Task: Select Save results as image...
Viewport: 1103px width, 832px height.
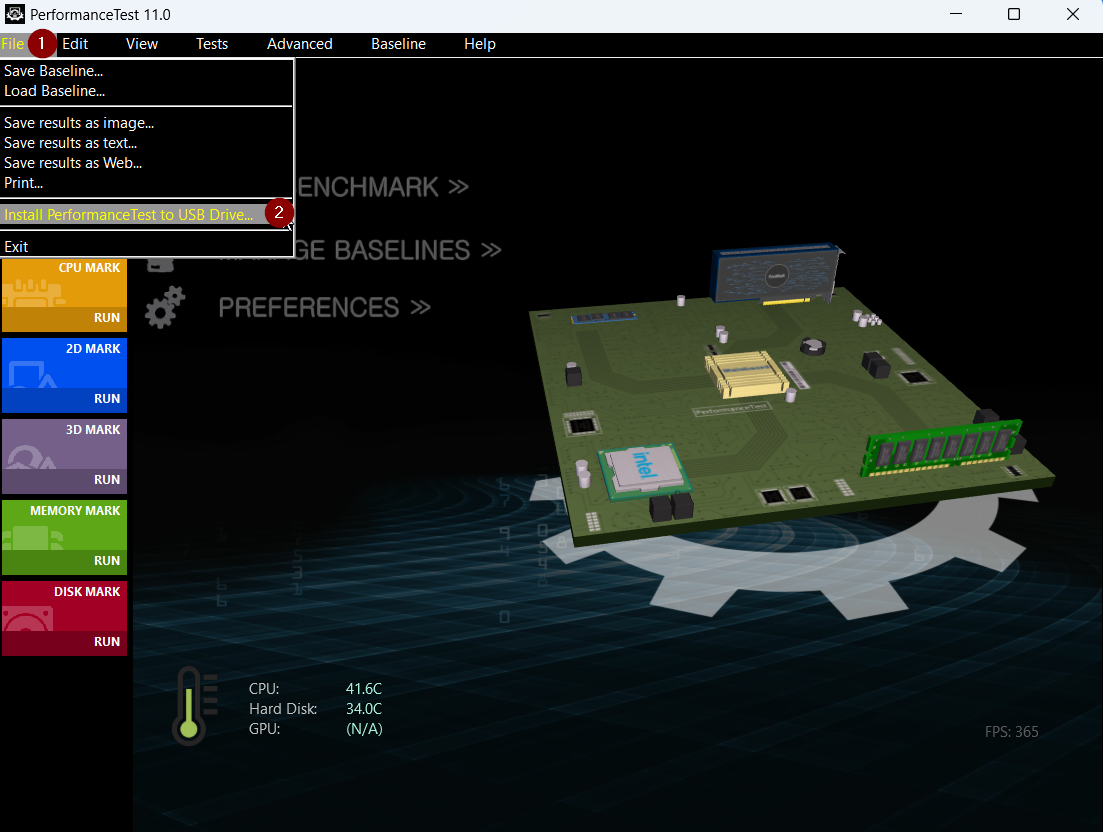Action: tap(146, 123)
